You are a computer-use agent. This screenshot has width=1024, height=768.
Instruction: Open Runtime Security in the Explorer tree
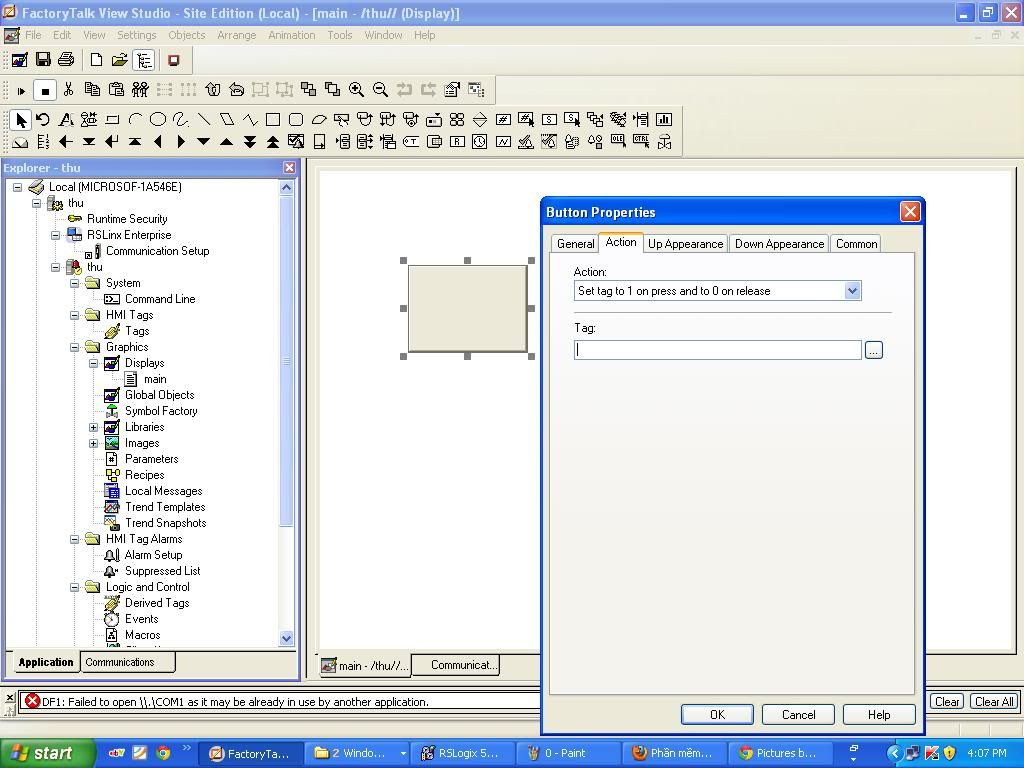tap(127, 219)
